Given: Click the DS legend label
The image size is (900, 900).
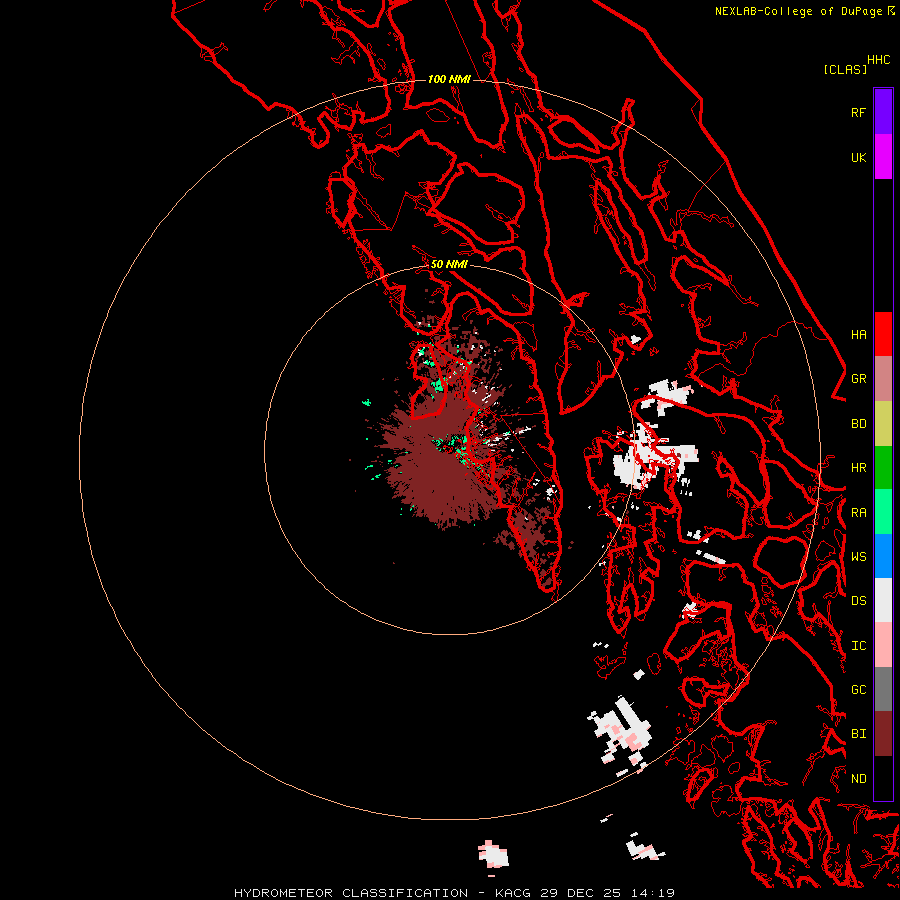Looking at the screenshot, I should tap(858, 600).
